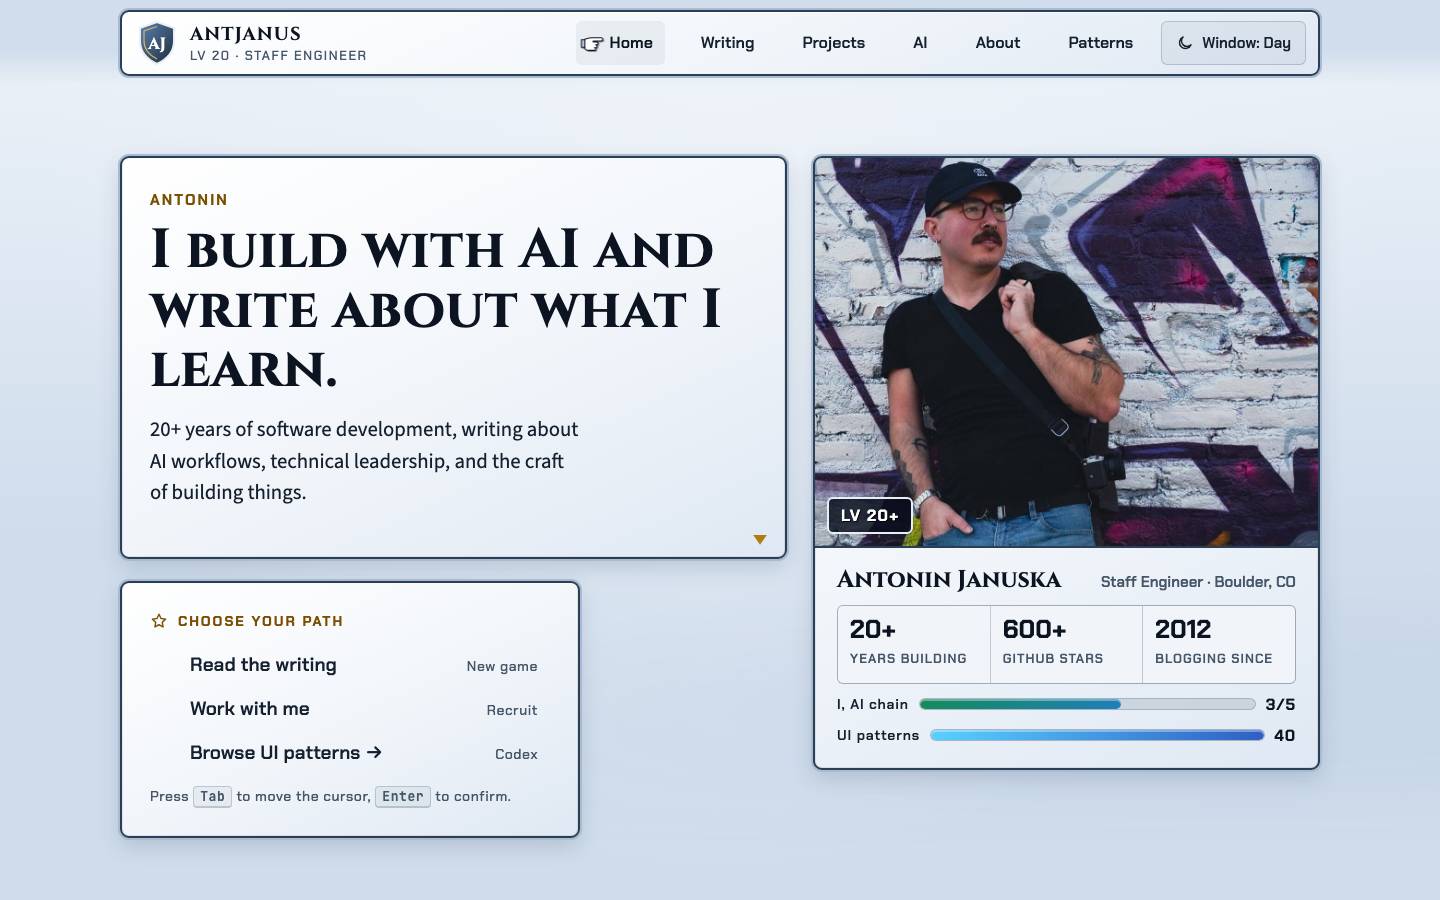1440x900 pixels.
Task: Go to the Writing page
Action: point(727,43)
